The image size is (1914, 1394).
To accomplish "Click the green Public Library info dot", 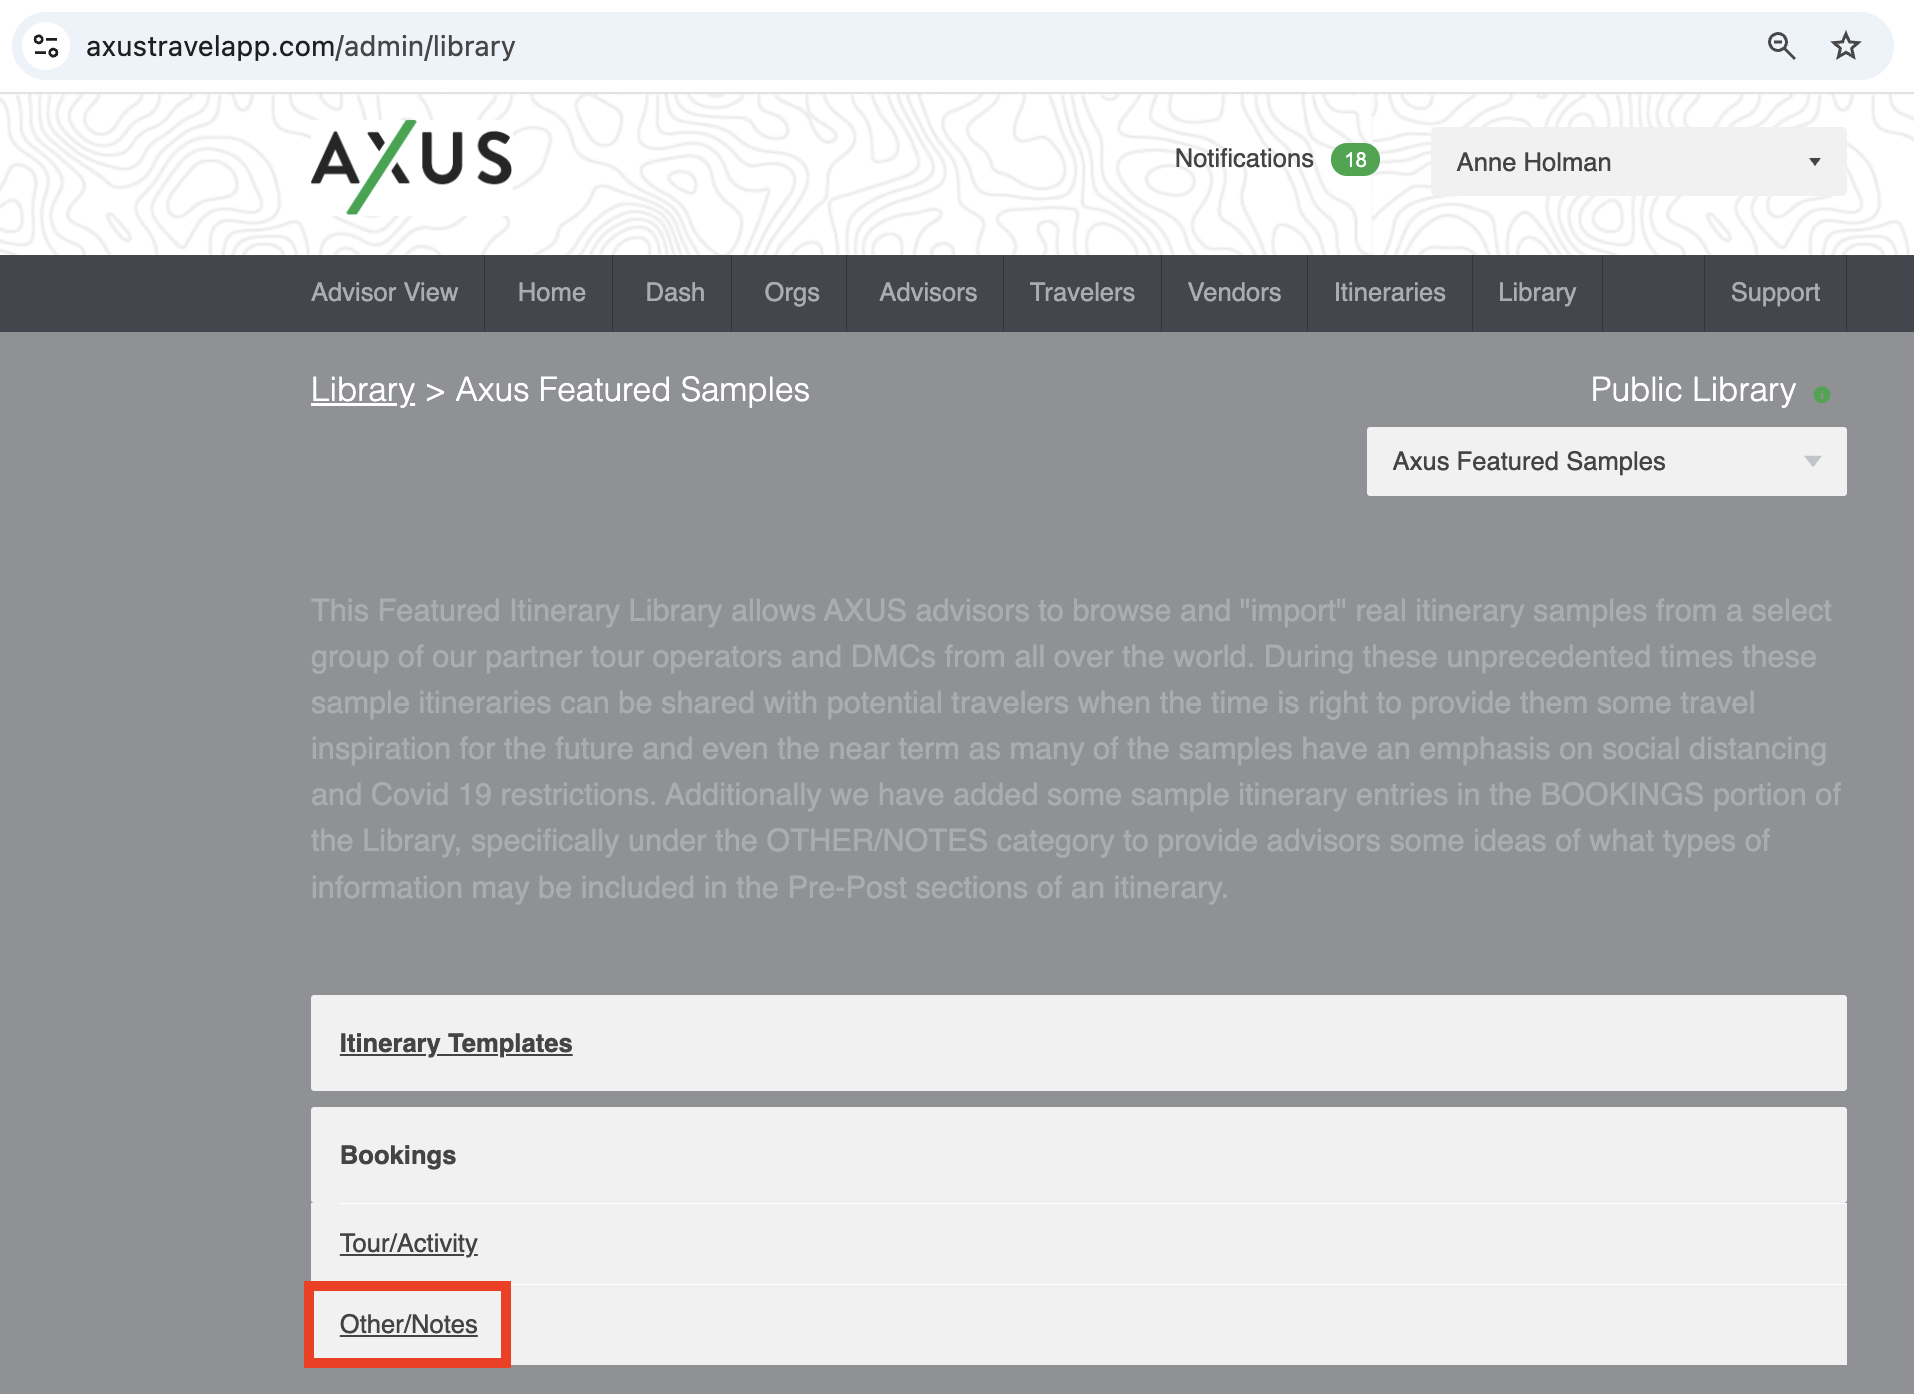I will click(x=1822, y=395).
